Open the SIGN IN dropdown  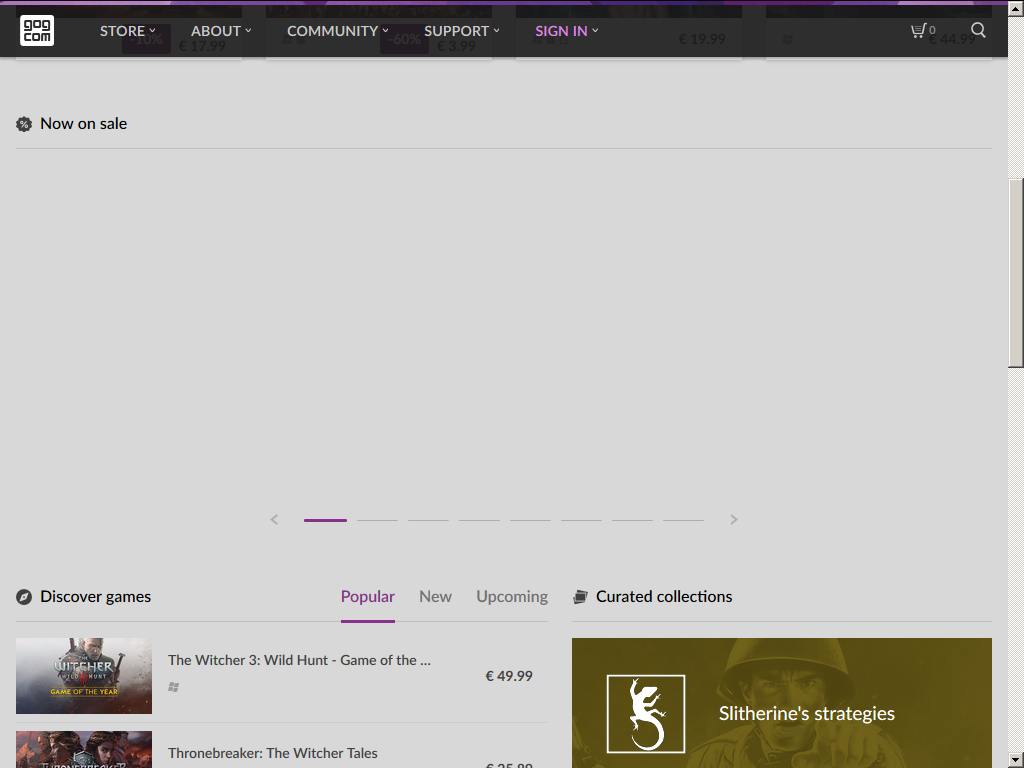click(x=566, y=31)
